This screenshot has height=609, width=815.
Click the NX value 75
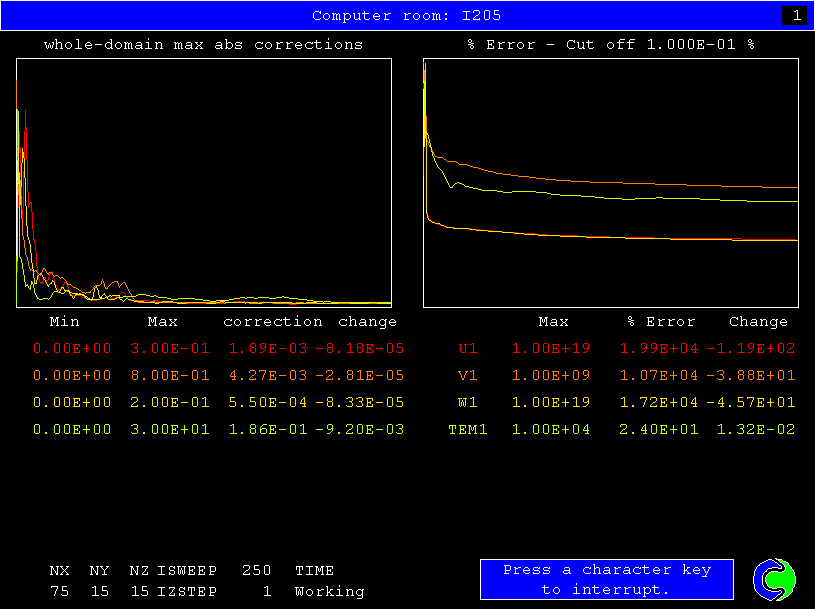tap(59, 591)
